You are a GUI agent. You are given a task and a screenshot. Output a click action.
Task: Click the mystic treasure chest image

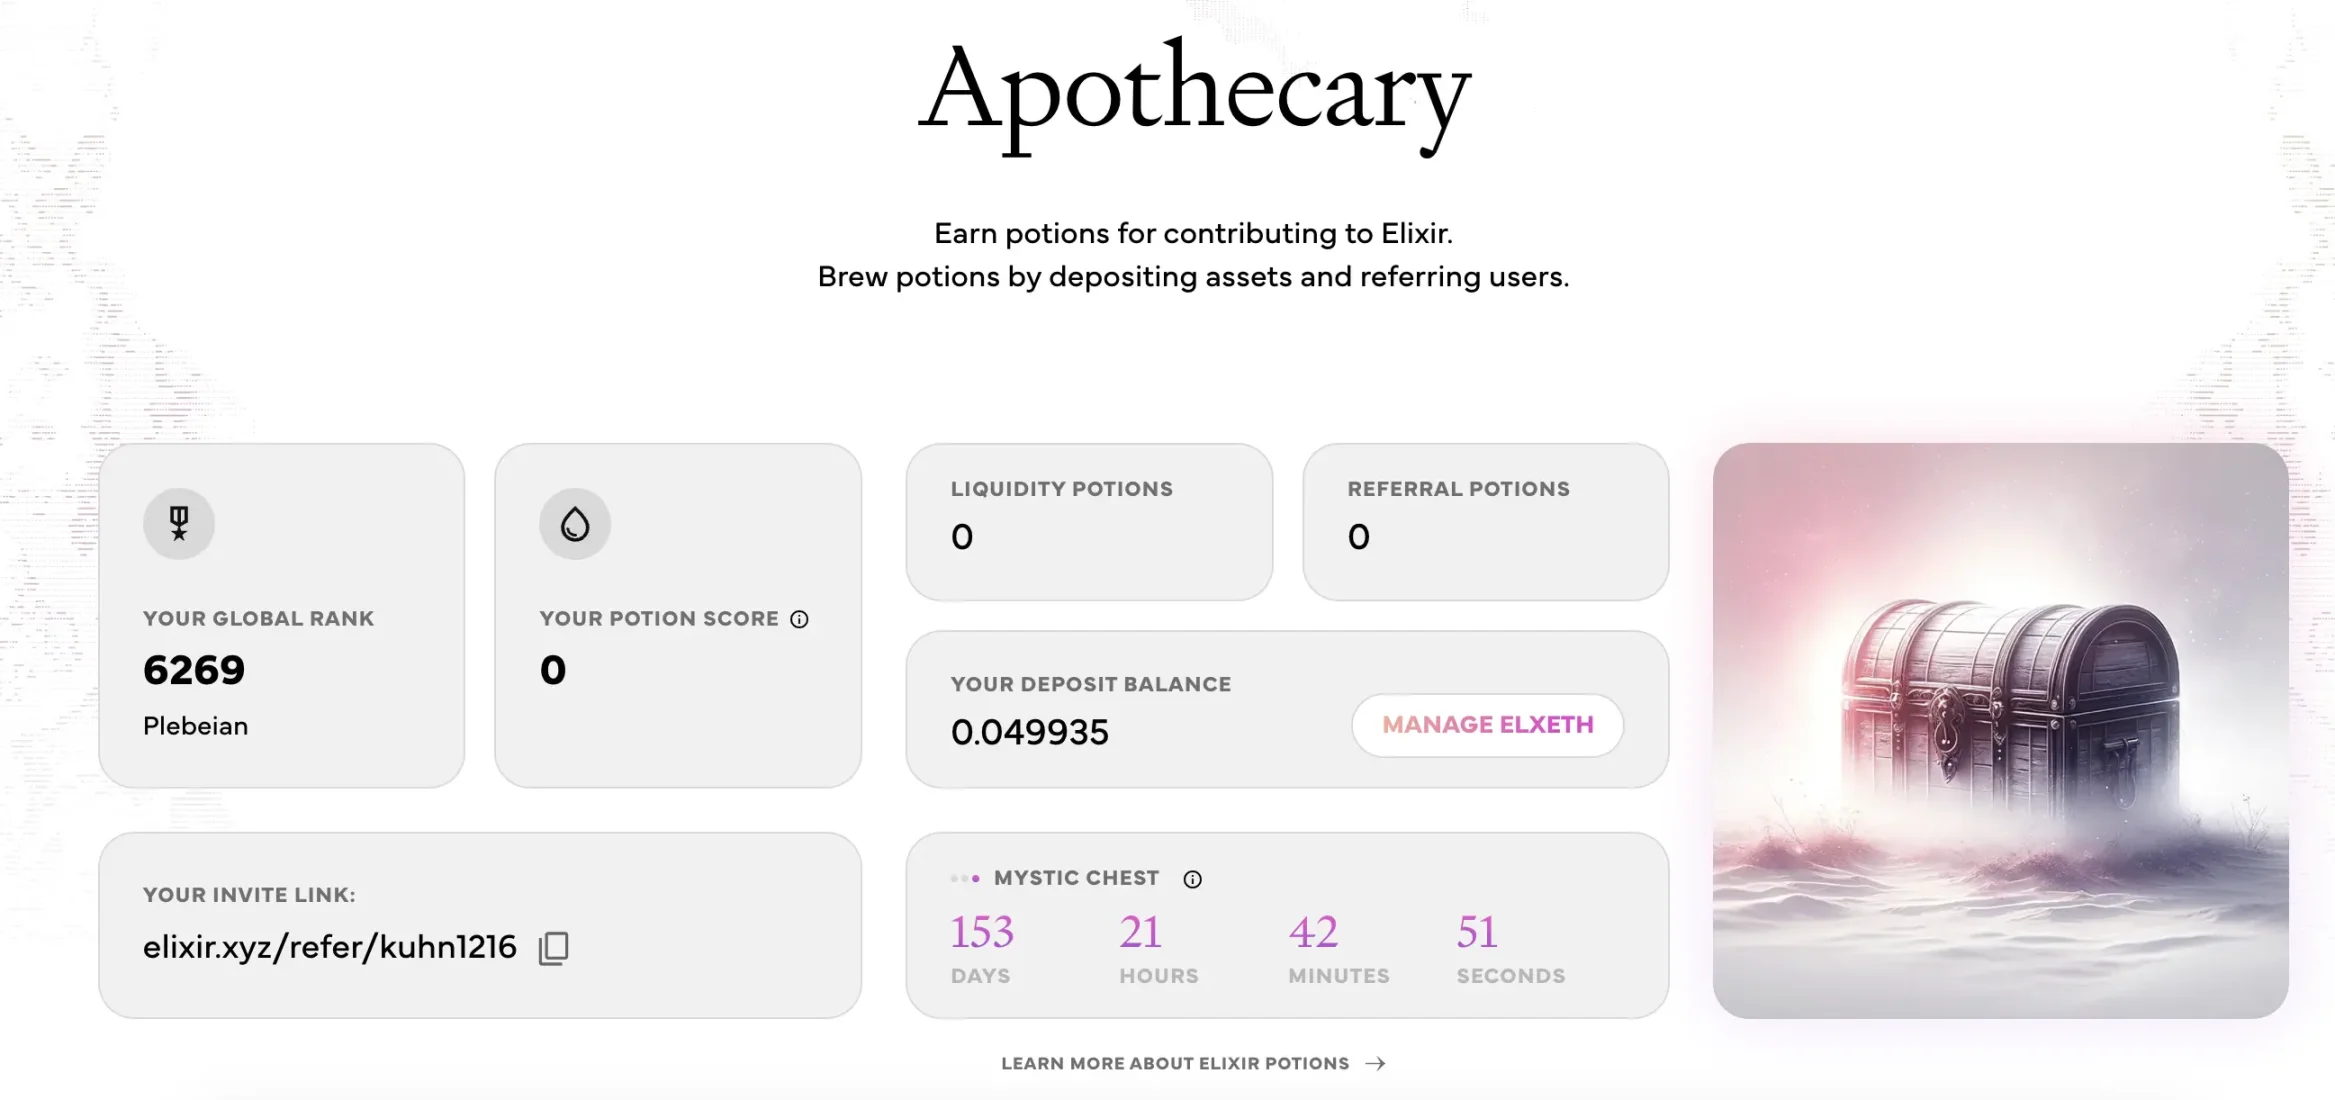pyautogui.click(x=2000, y=730)
